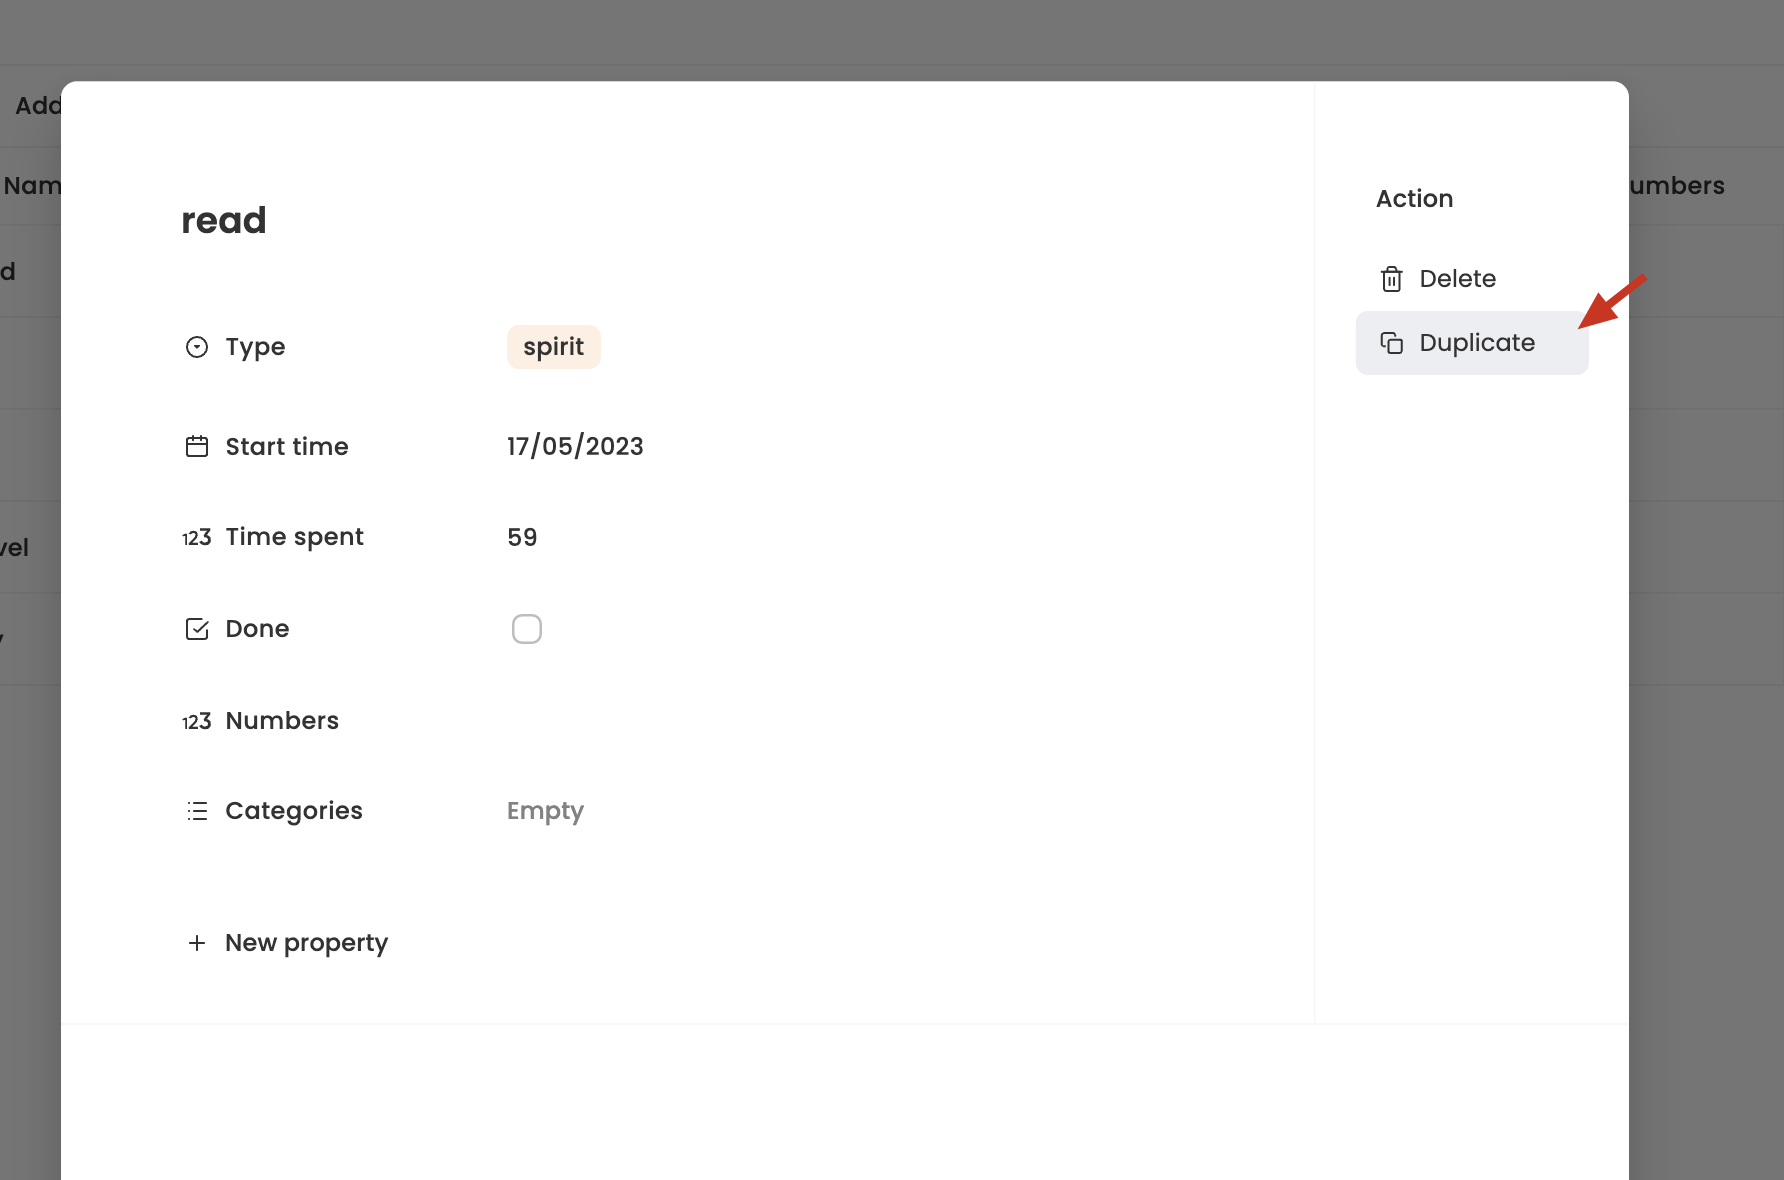
Task: Click the copy icon beside Duplicate
Action: click(1391, 342)
